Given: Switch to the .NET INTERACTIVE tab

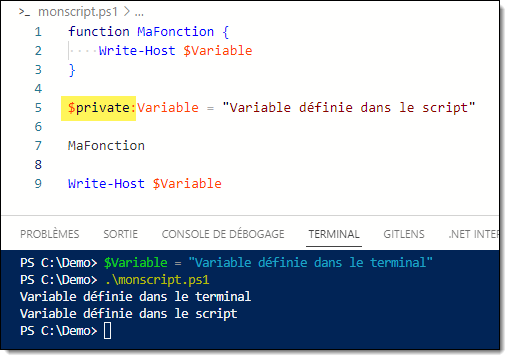Looking at the screenshot, I should pos(473,234).
